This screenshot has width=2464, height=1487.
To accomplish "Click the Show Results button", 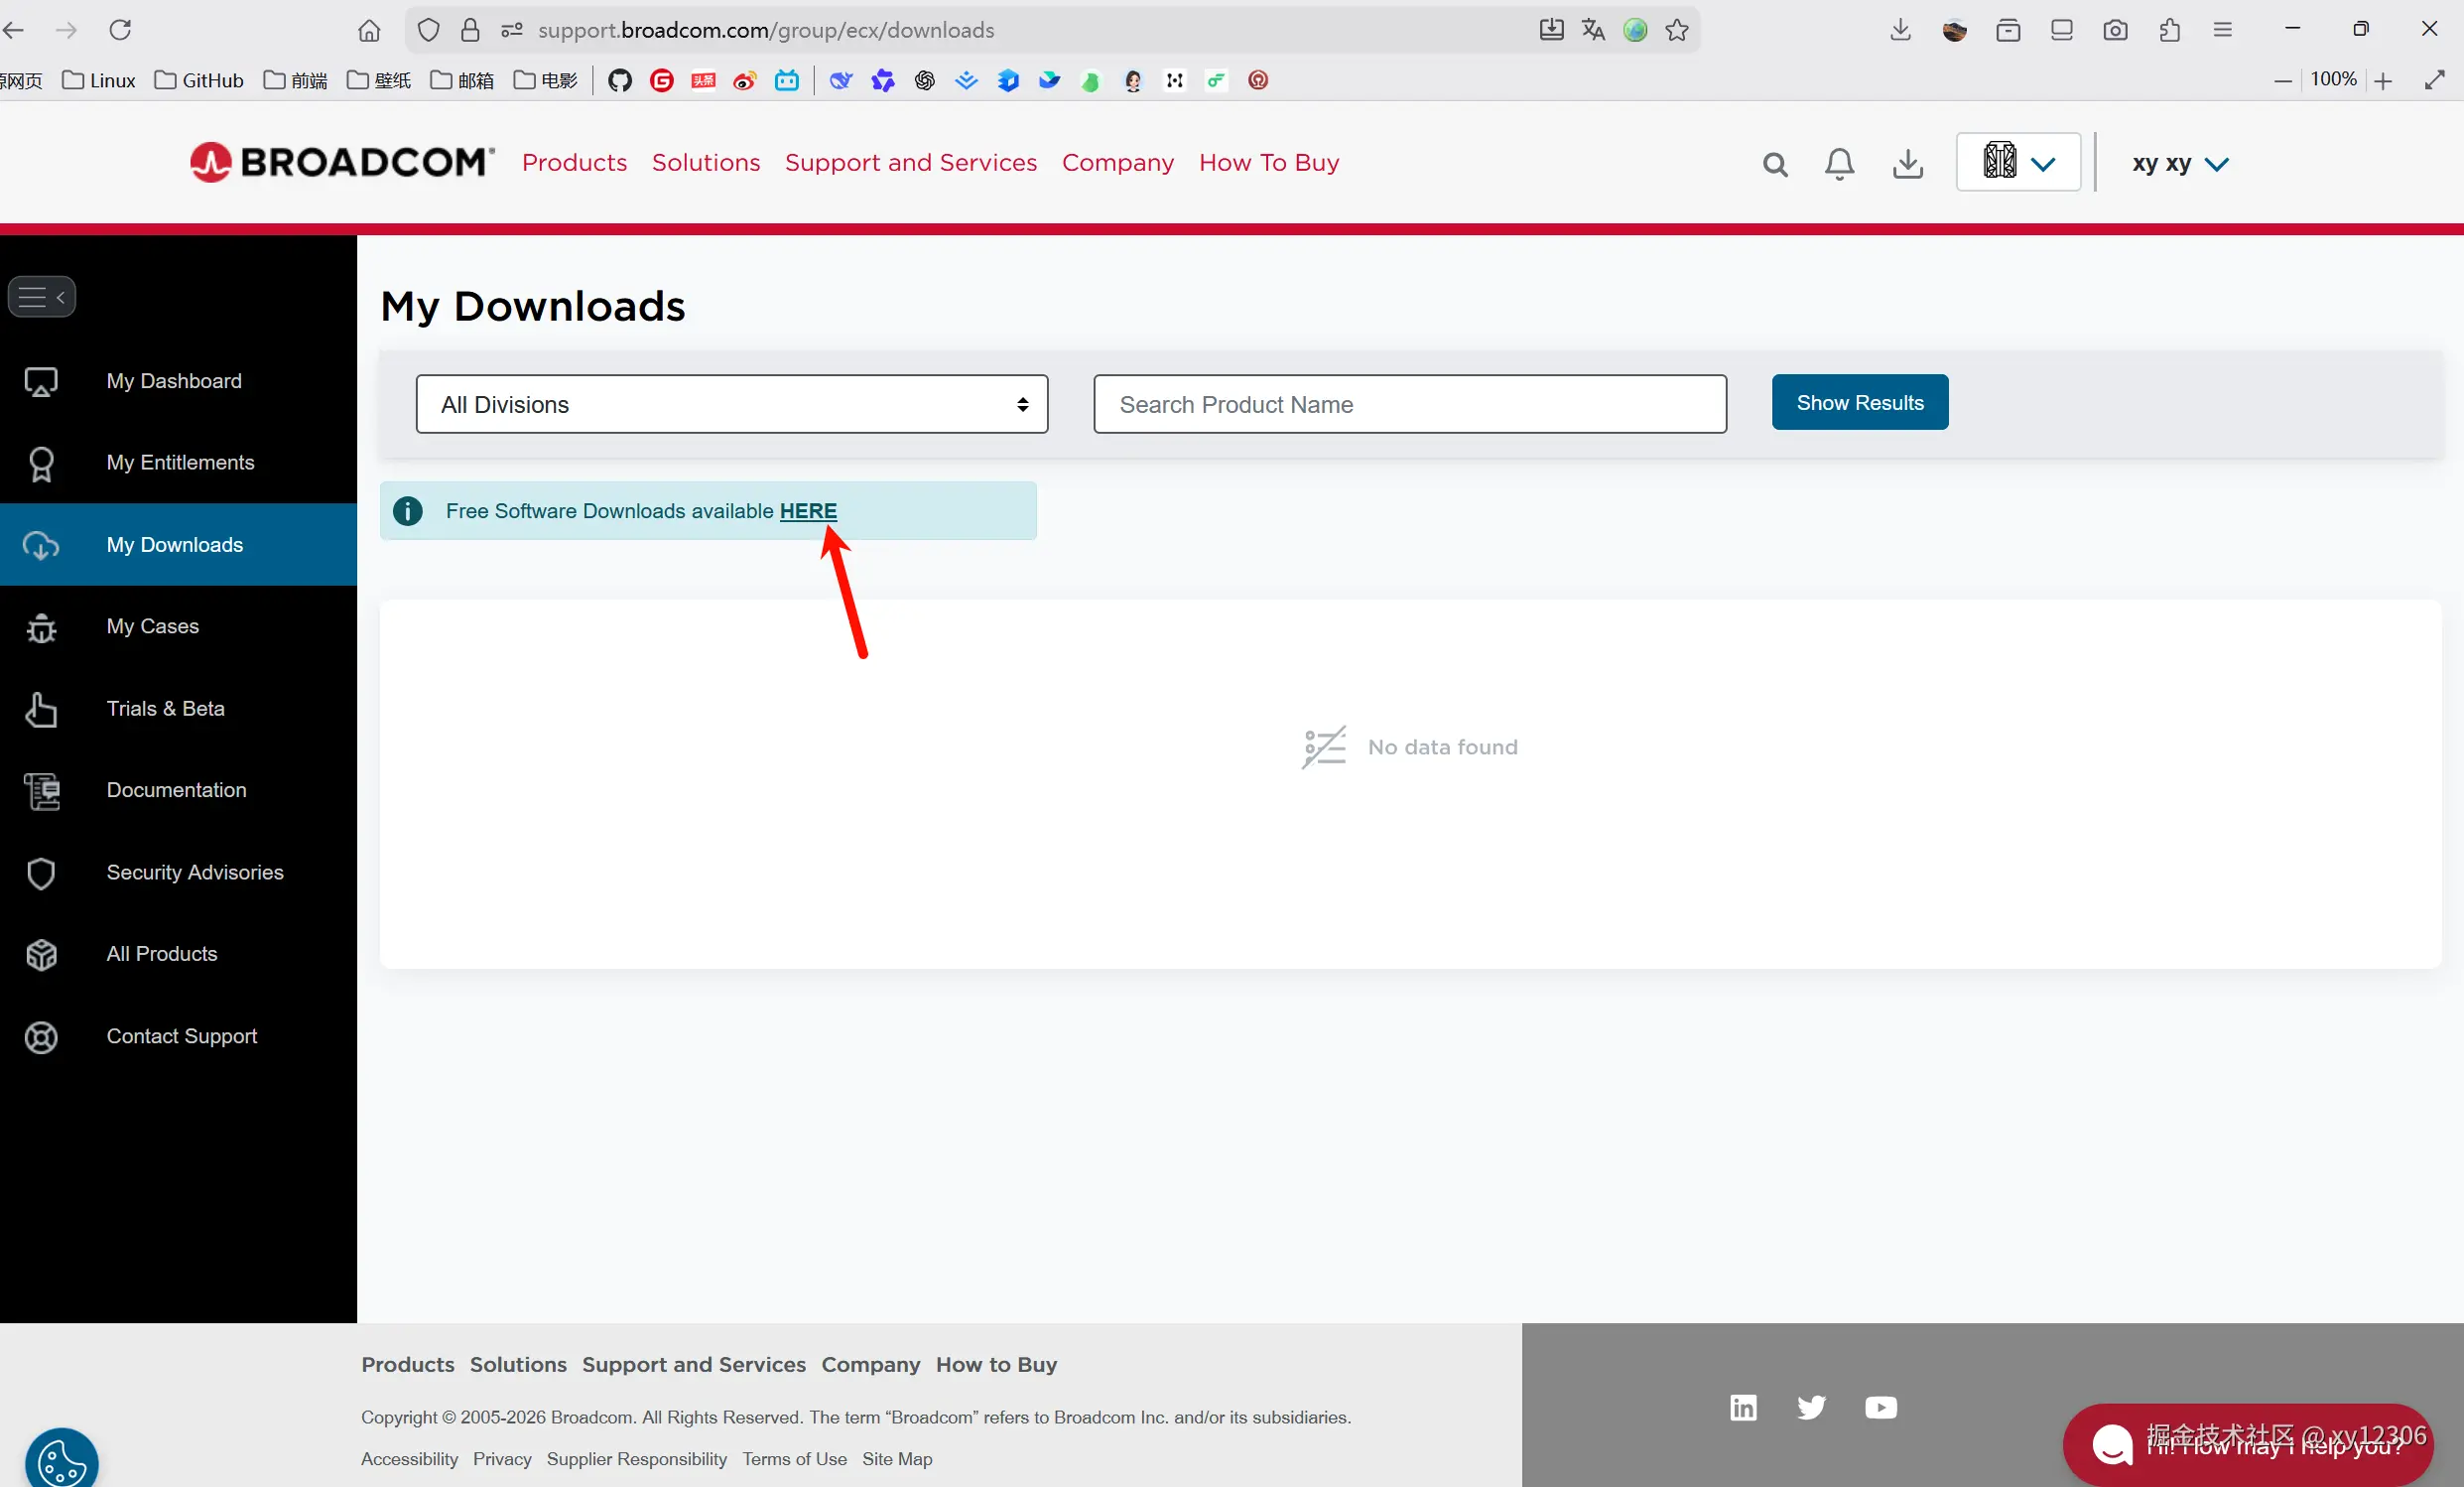I will tap(1859, 402).
